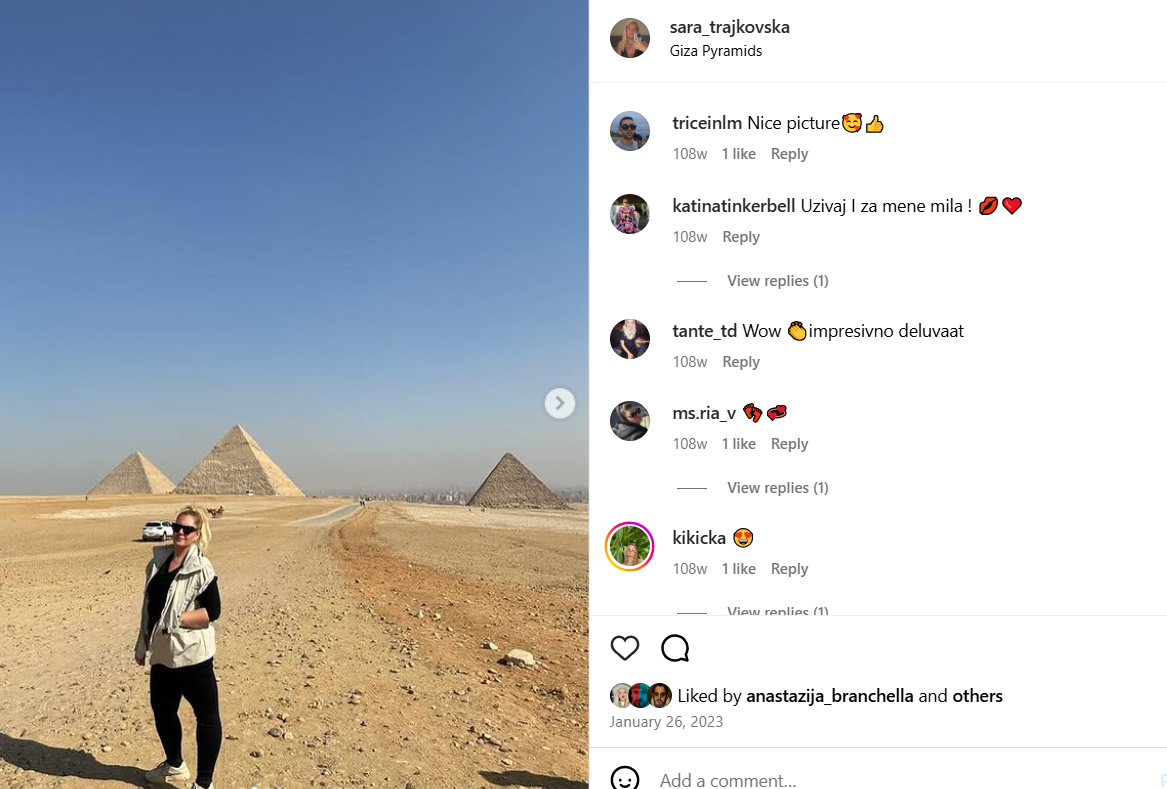Viewport: 1167px width, 789px height.
Task: Expand replies under katinatinkerbell's comment
Action: click(777, 281)
